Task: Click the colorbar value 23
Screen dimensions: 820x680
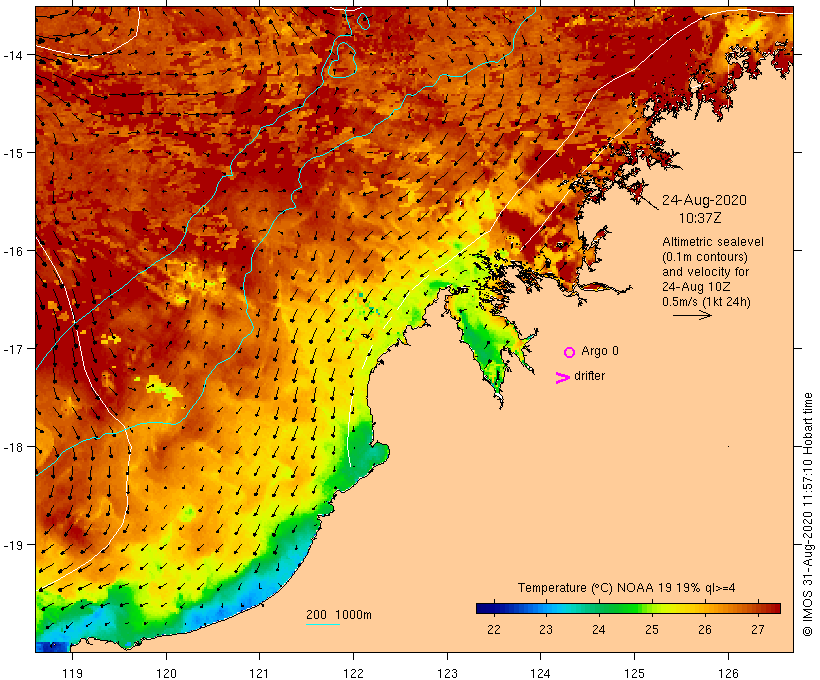Action: click(x=545, y=630)
